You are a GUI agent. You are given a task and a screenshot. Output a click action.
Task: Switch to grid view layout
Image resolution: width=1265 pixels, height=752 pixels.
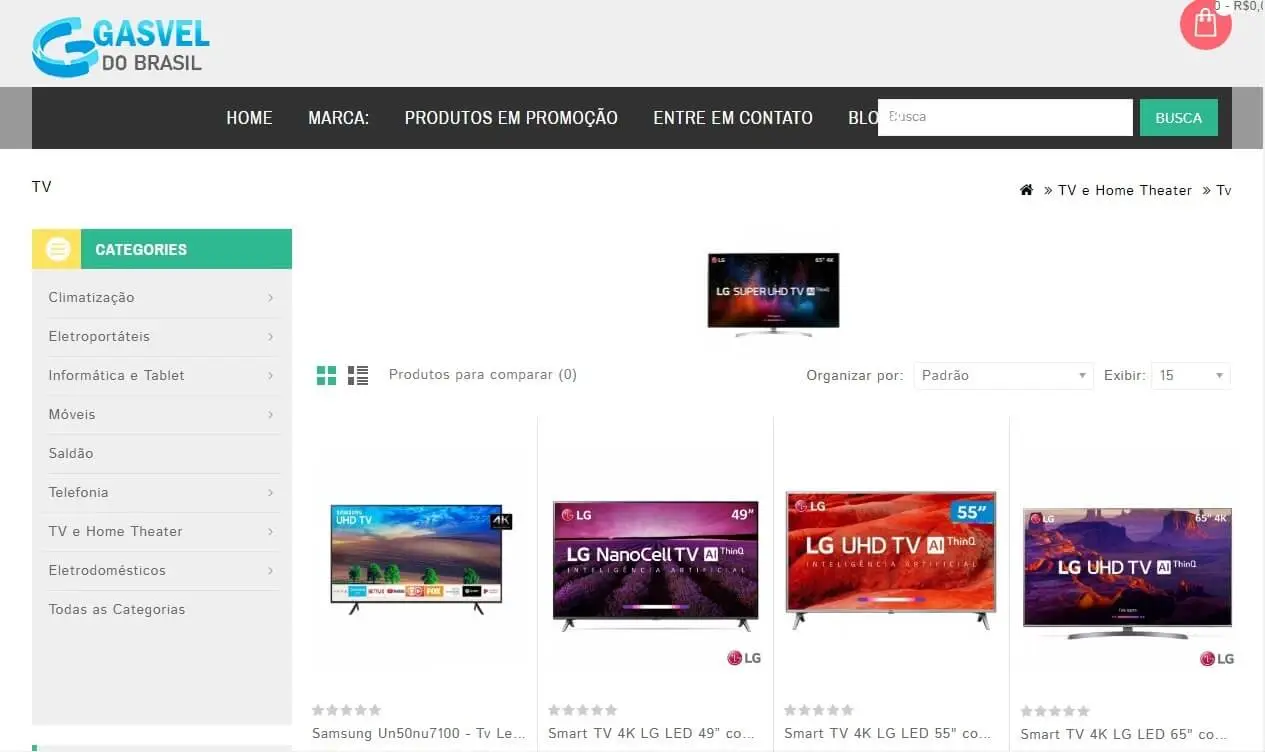(326, 376)
